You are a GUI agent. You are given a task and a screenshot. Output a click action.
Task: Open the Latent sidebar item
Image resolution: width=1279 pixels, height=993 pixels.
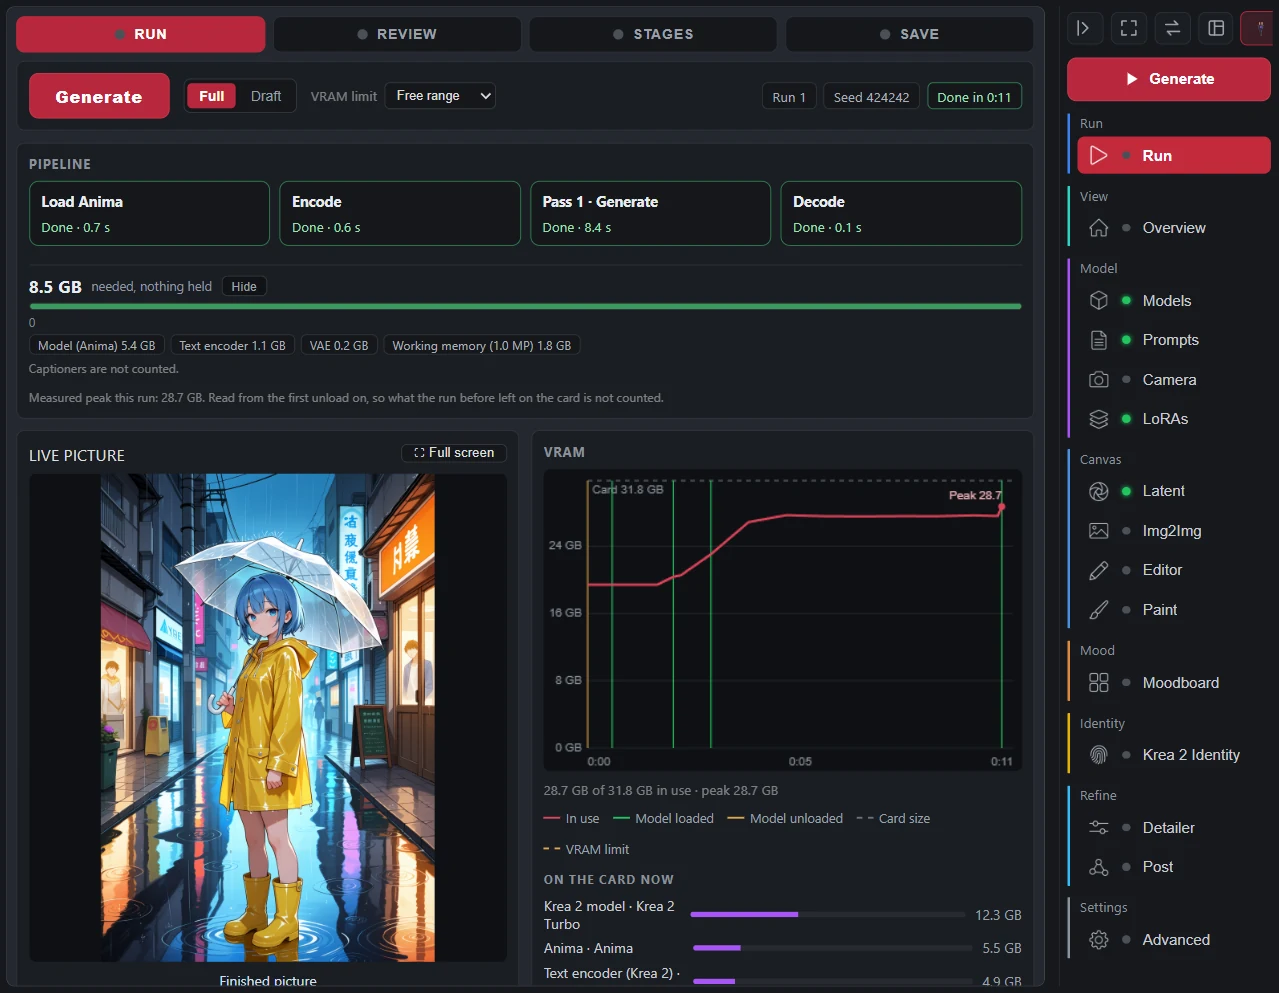tap(1174, 491)
